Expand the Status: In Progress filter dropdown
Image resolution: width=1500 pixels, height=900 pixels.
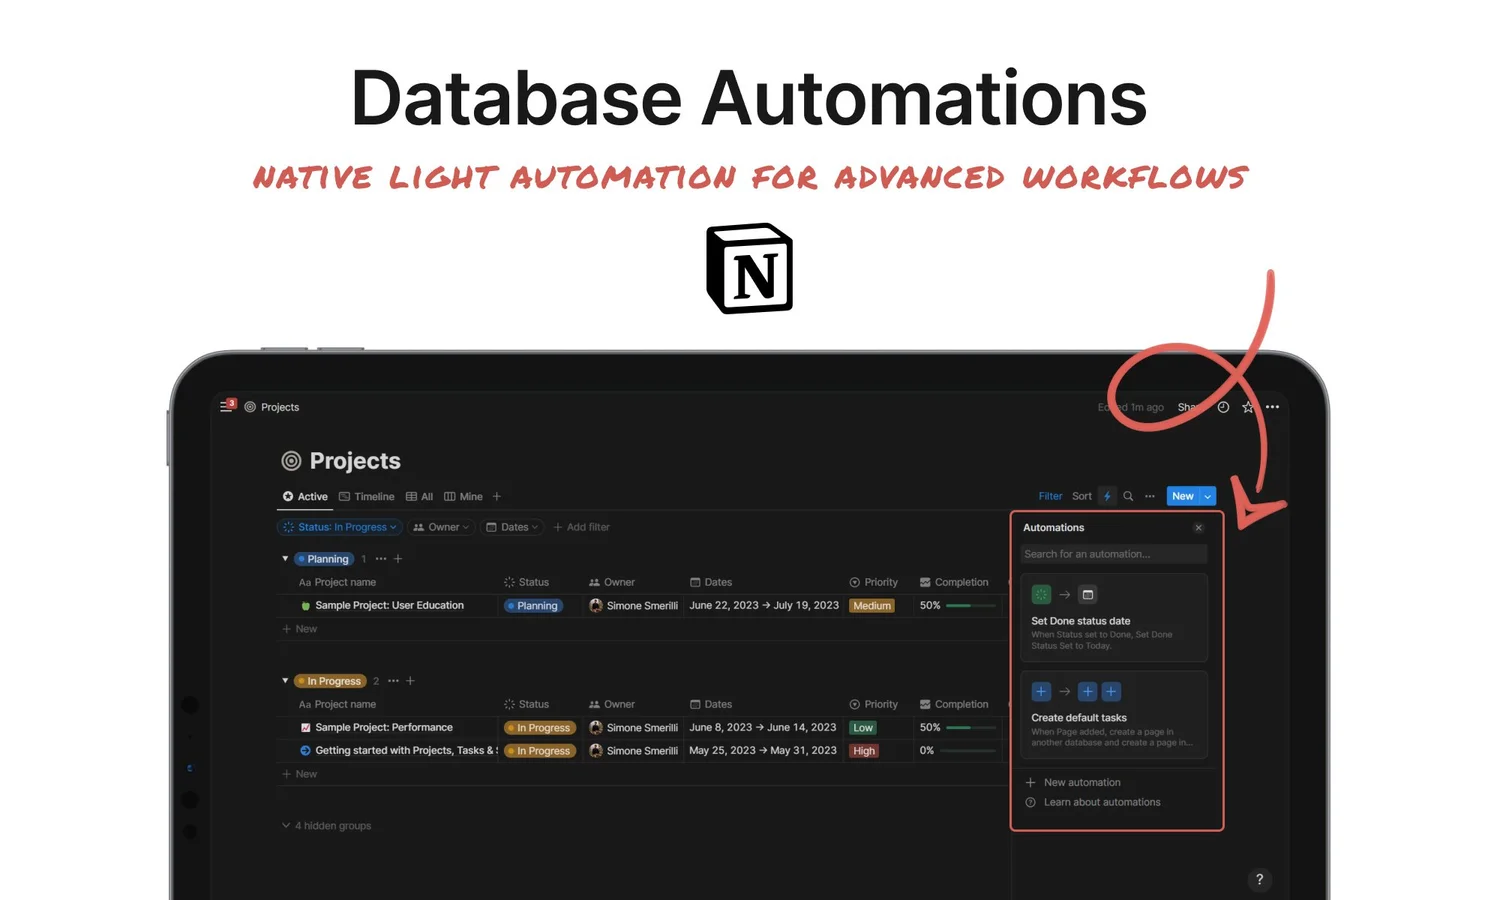coord(339,527)
